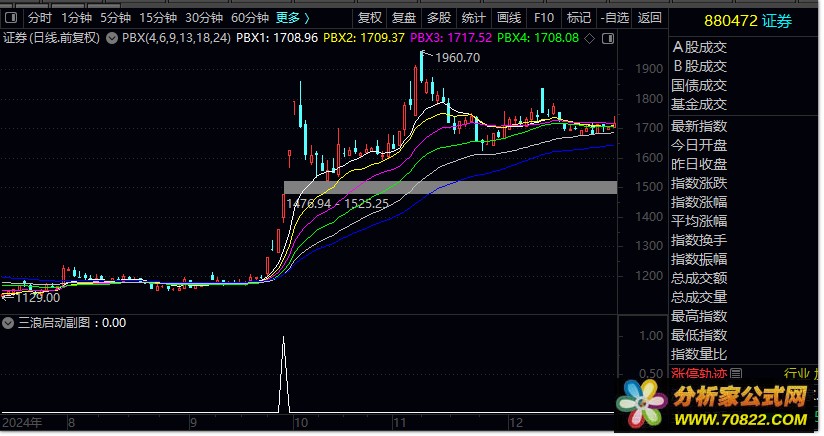The height and width of the screenshot is (436, 824).
Task: Click the 12 month marker on time axis
Action: pos(516,423)
